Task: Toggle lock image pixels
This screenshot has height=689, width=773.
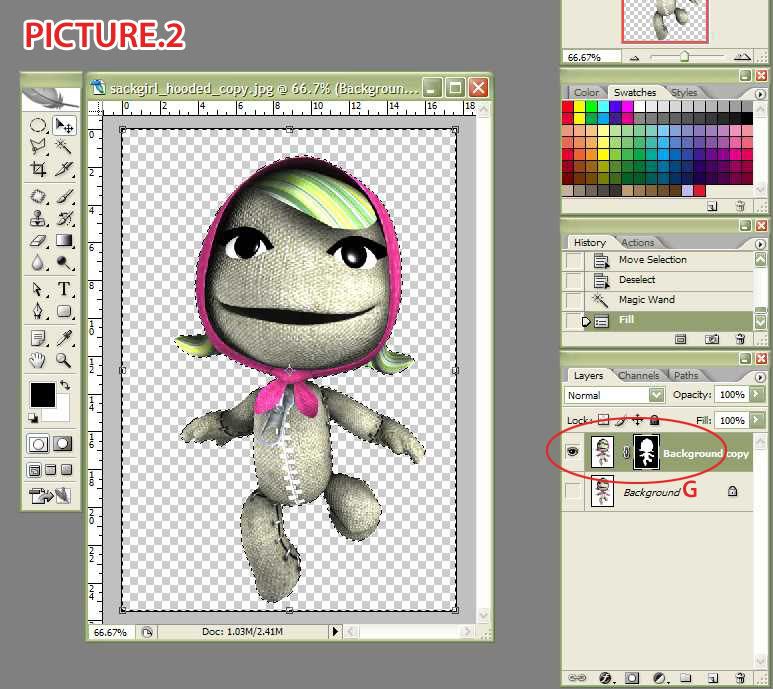Action: (621, 420)
